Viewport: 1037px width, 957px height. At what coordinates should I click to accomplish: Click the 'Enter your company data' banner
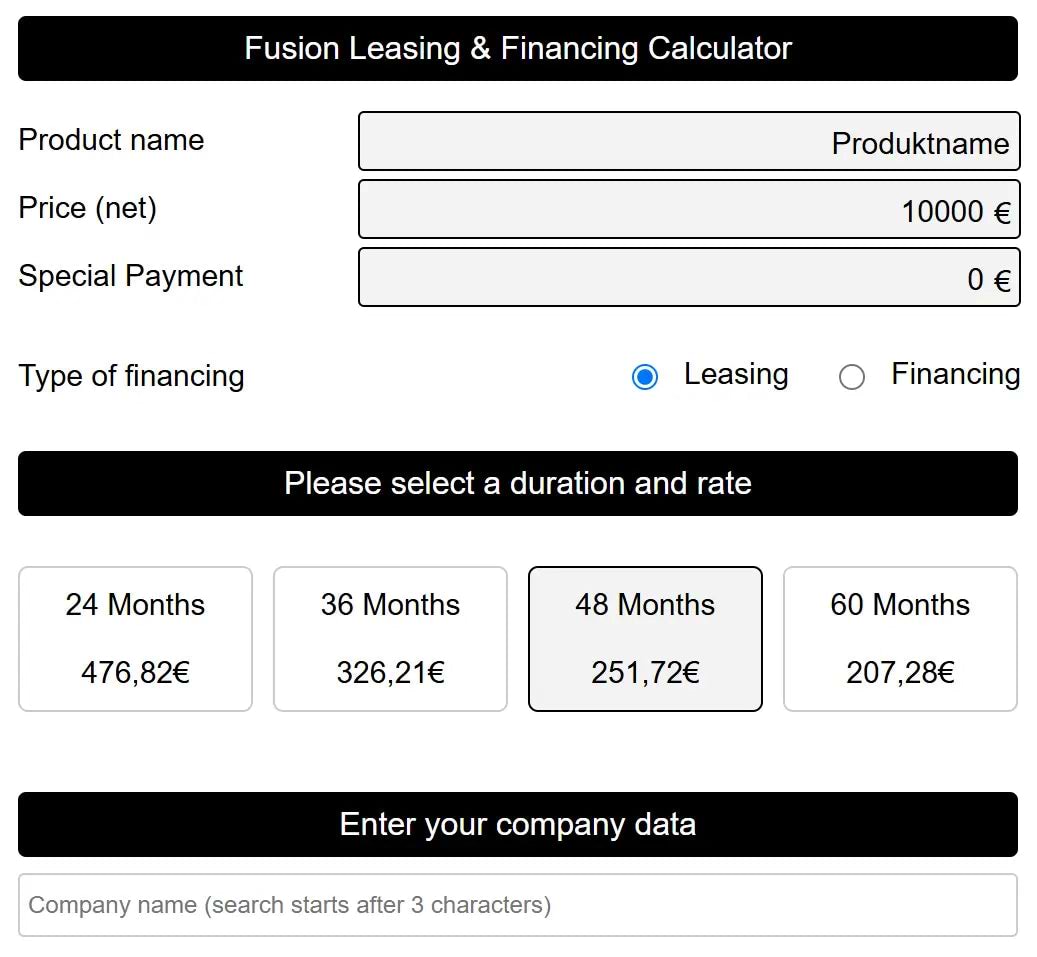click(x=518, y=825)
